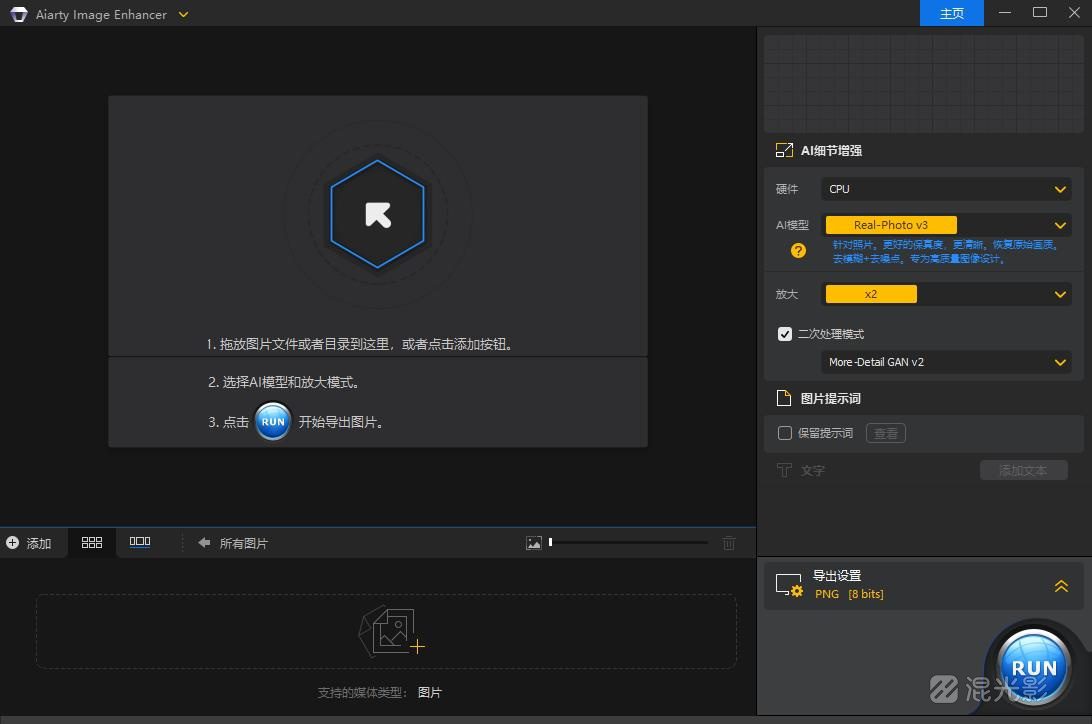
Task: Click the trash delete icon
Action: point(729,543)
